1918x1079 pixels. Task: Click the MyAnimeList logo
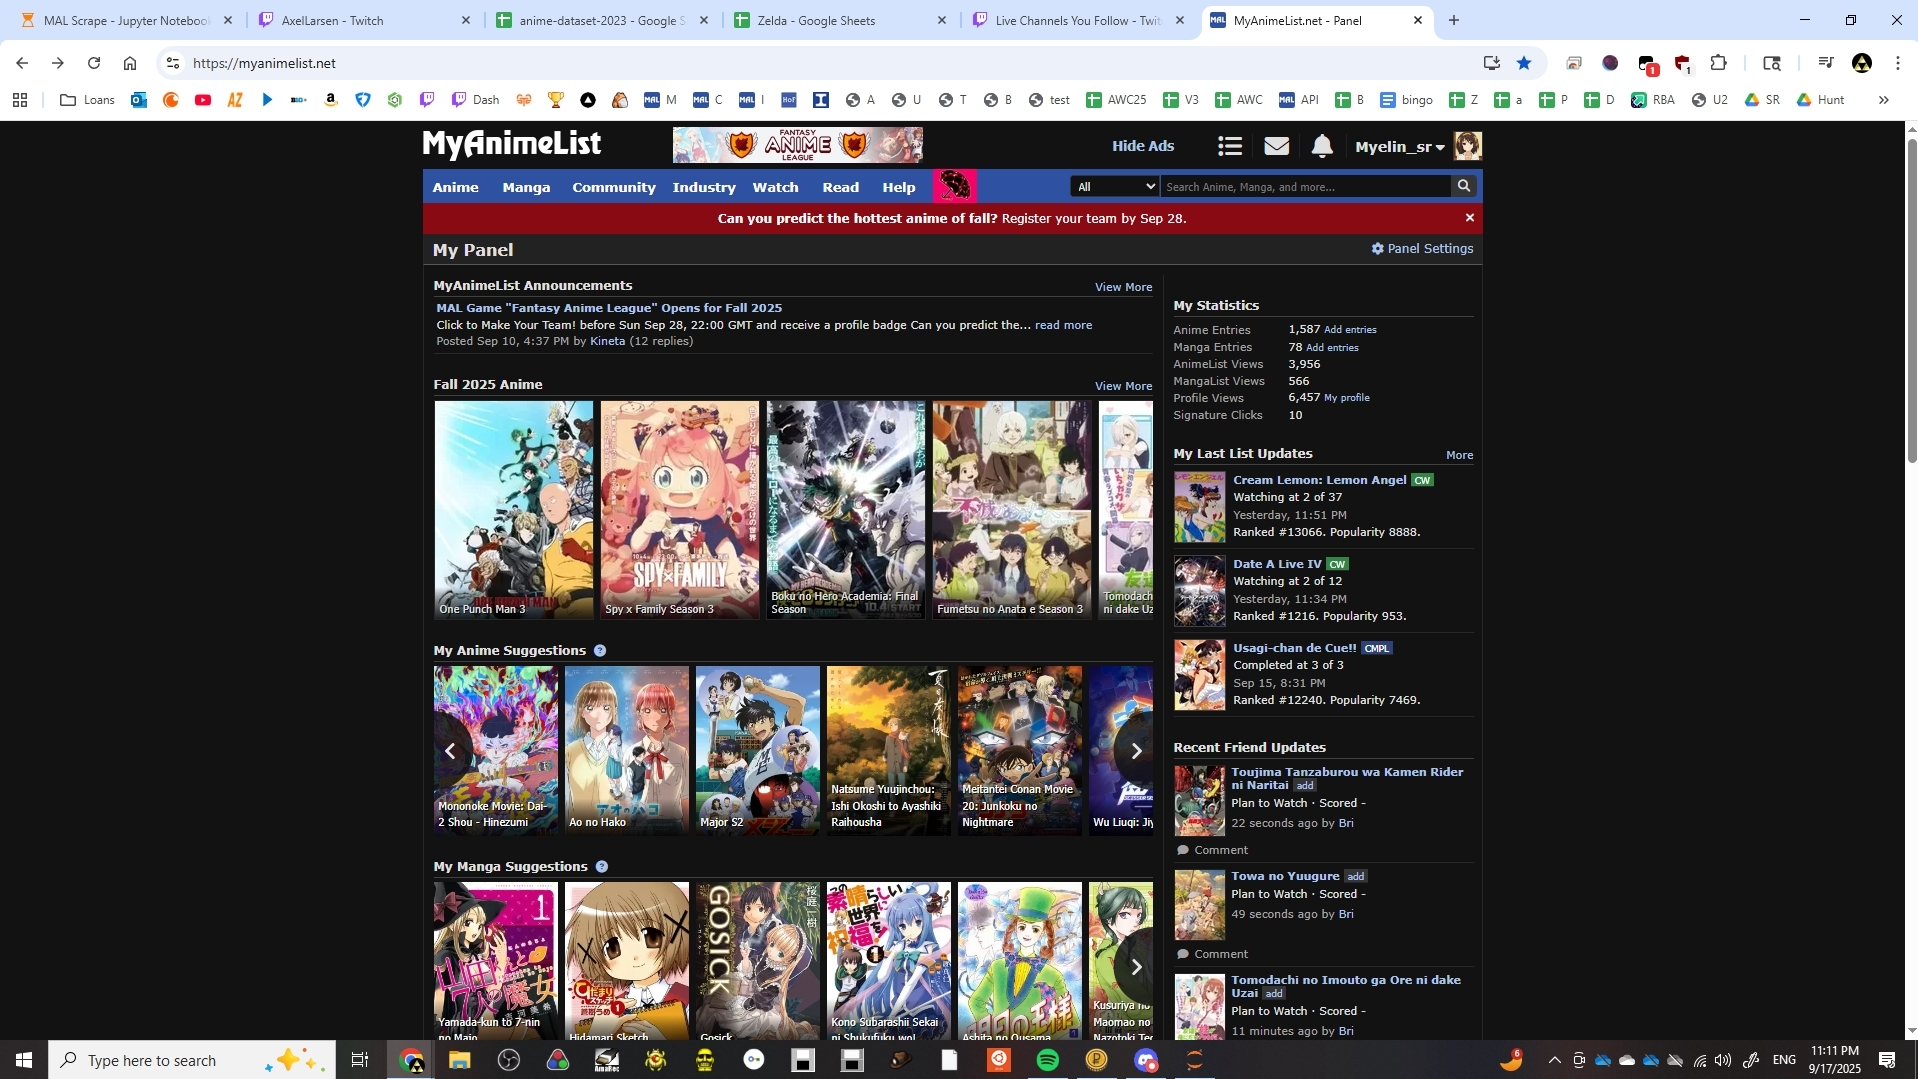[x=512, y=145]
